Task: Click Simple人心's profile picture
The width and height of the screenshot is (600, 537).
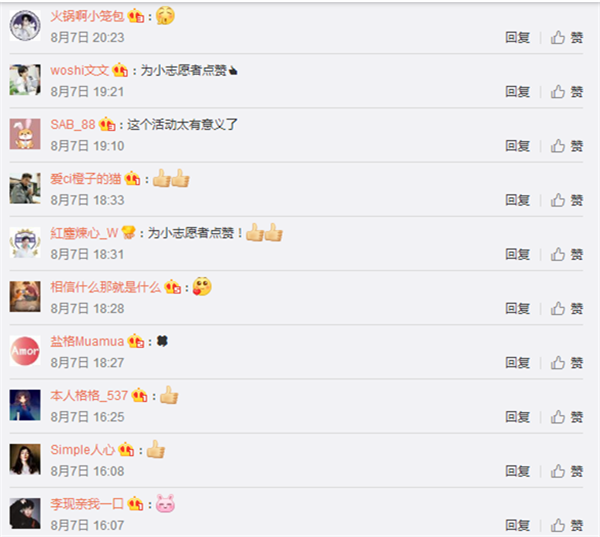Action: coord(25,459)
